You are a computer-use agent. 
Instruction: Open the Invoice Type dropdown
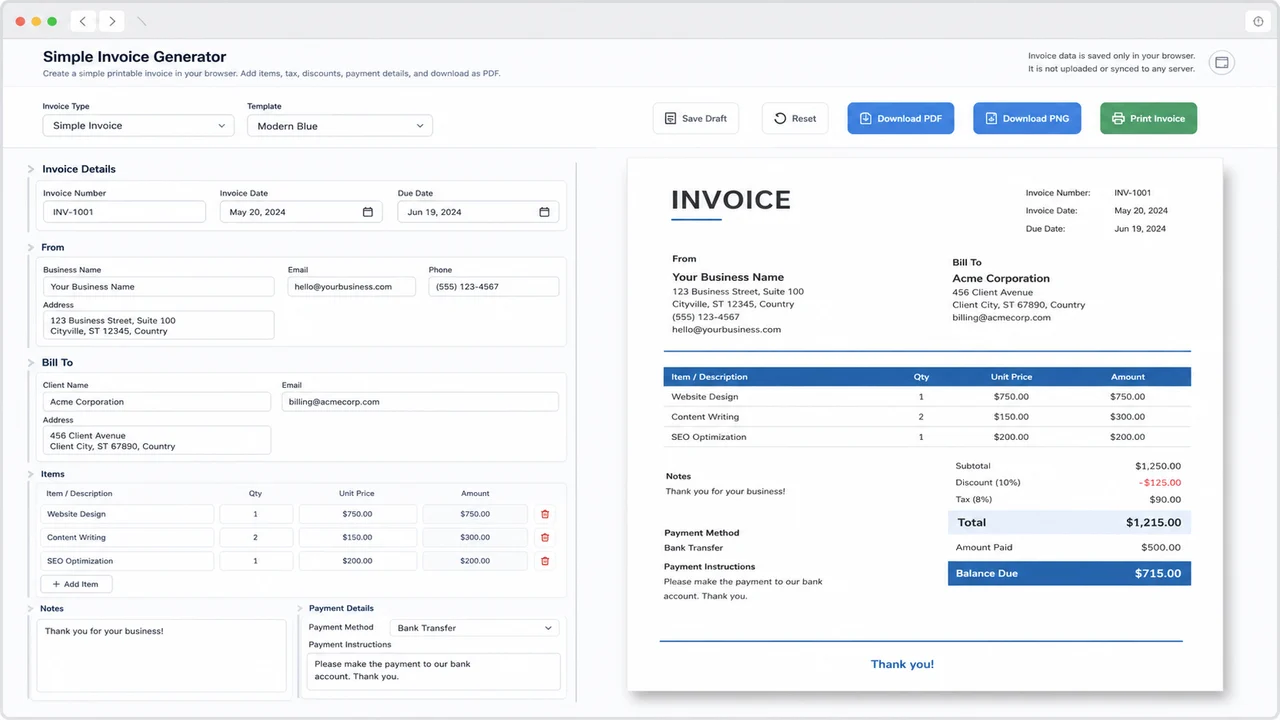point(138,126)
